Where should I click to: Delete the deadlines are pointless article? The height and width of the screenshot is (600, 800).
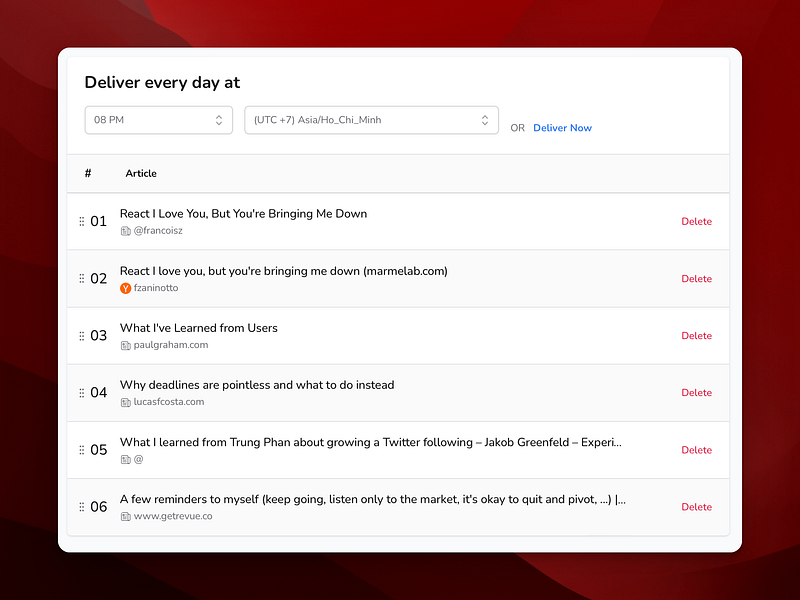(696, 392)
